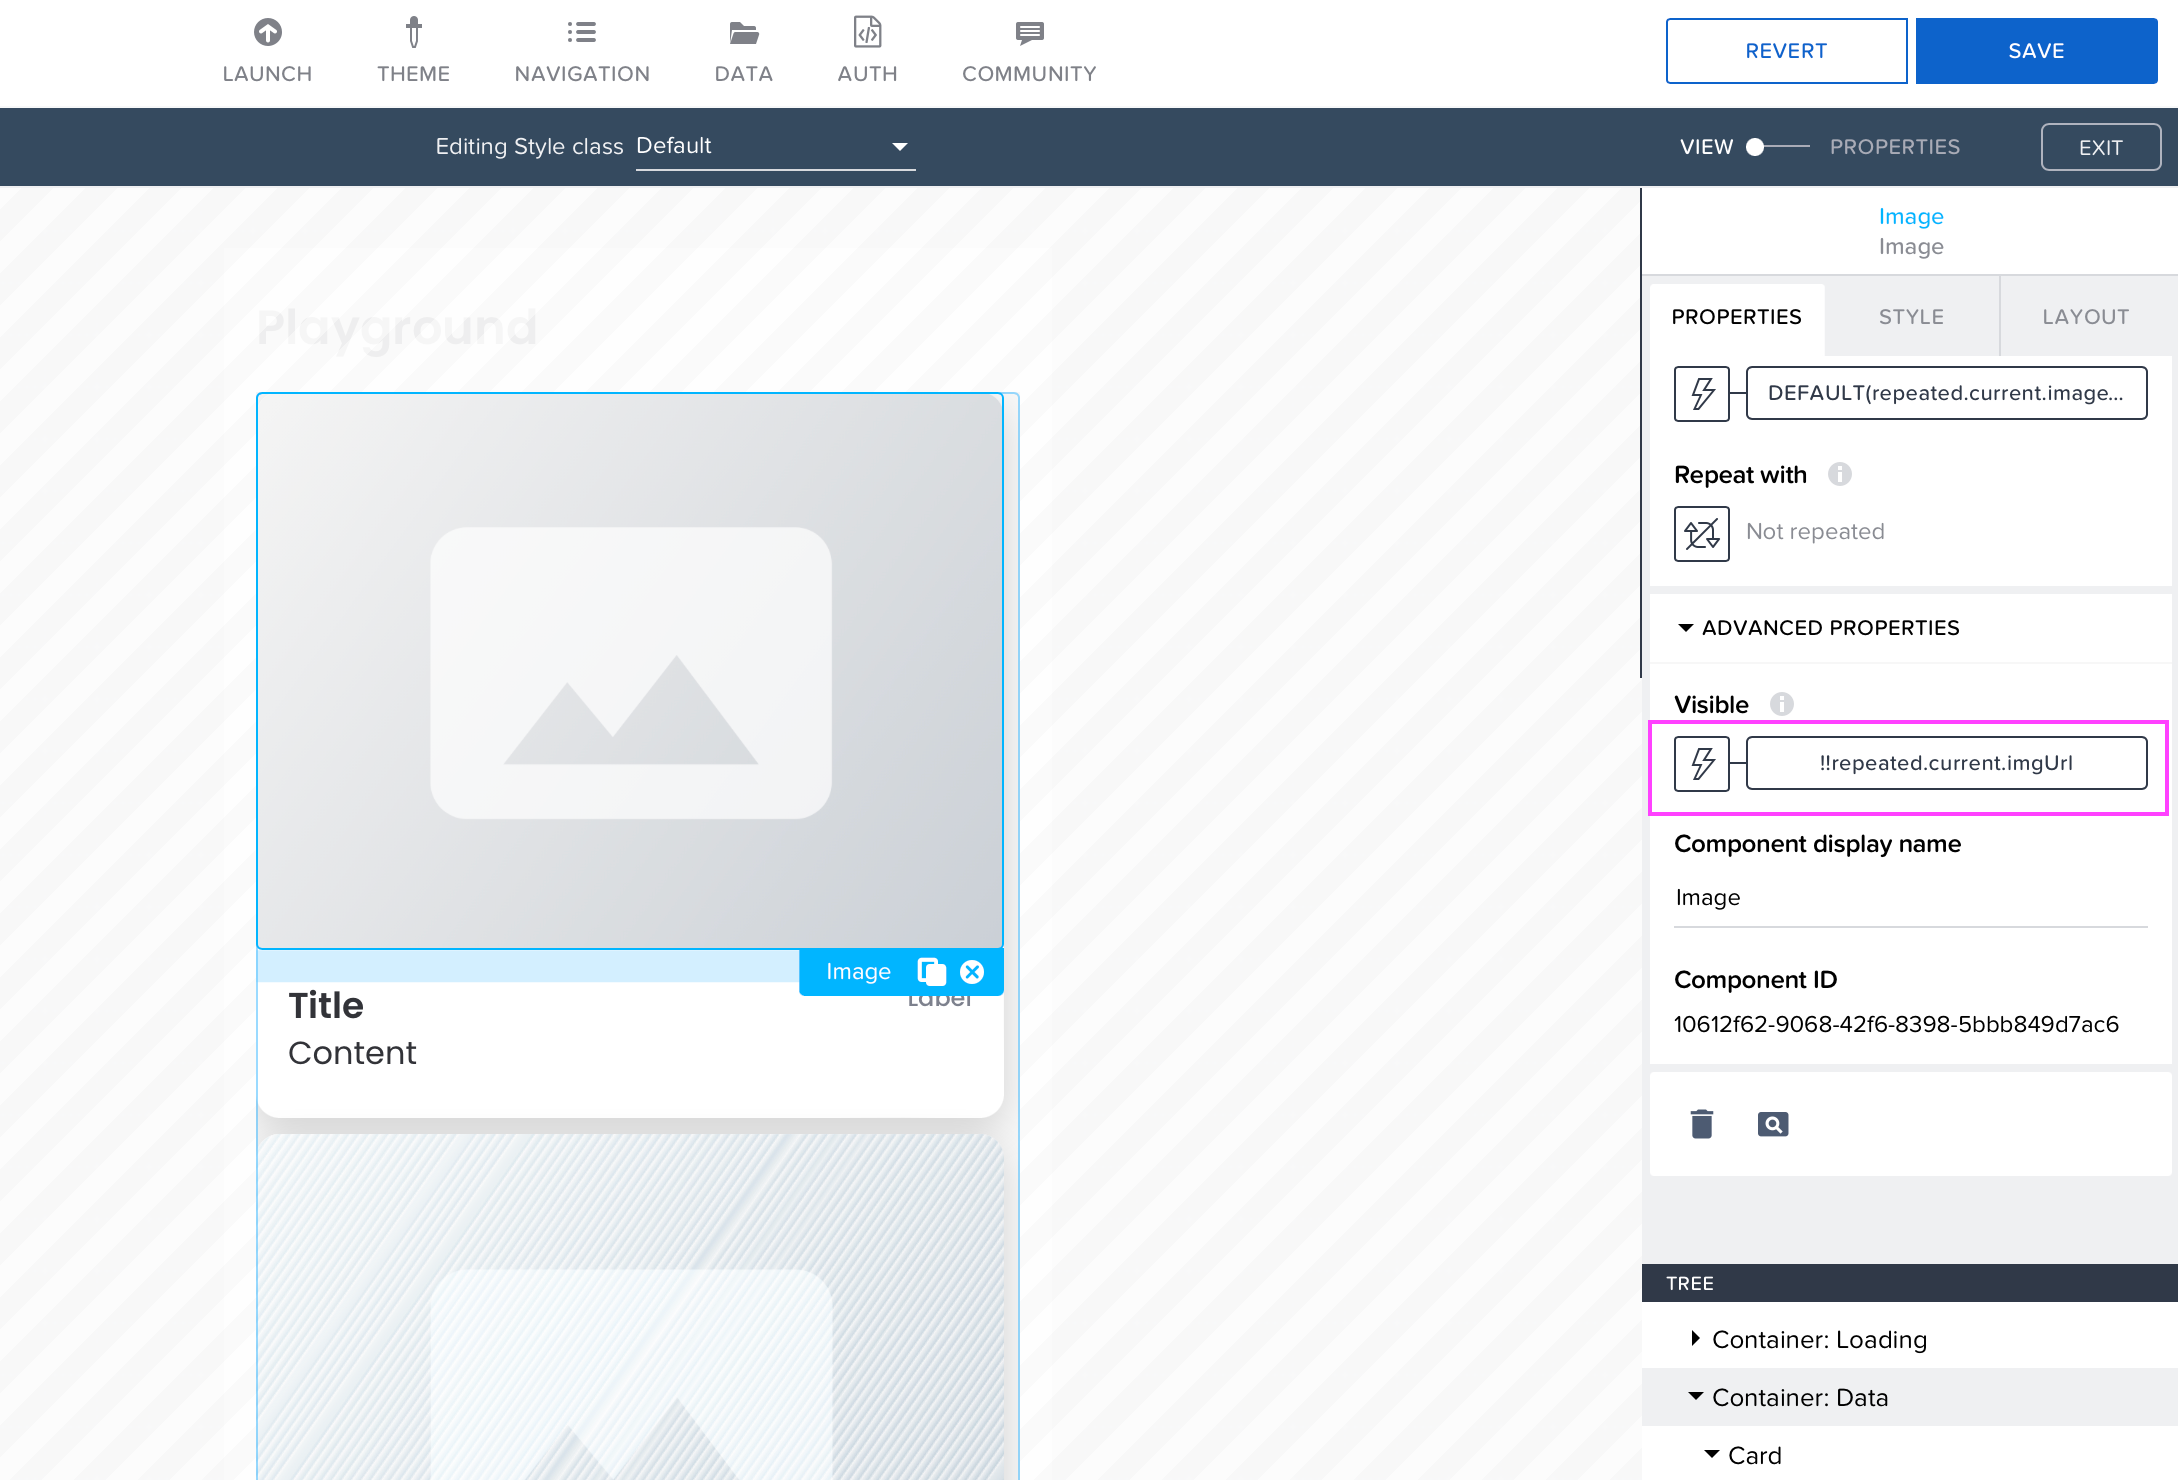Open the Editing Style class Default dropdown
2178x1480 pixels.
tap(775, 147)
